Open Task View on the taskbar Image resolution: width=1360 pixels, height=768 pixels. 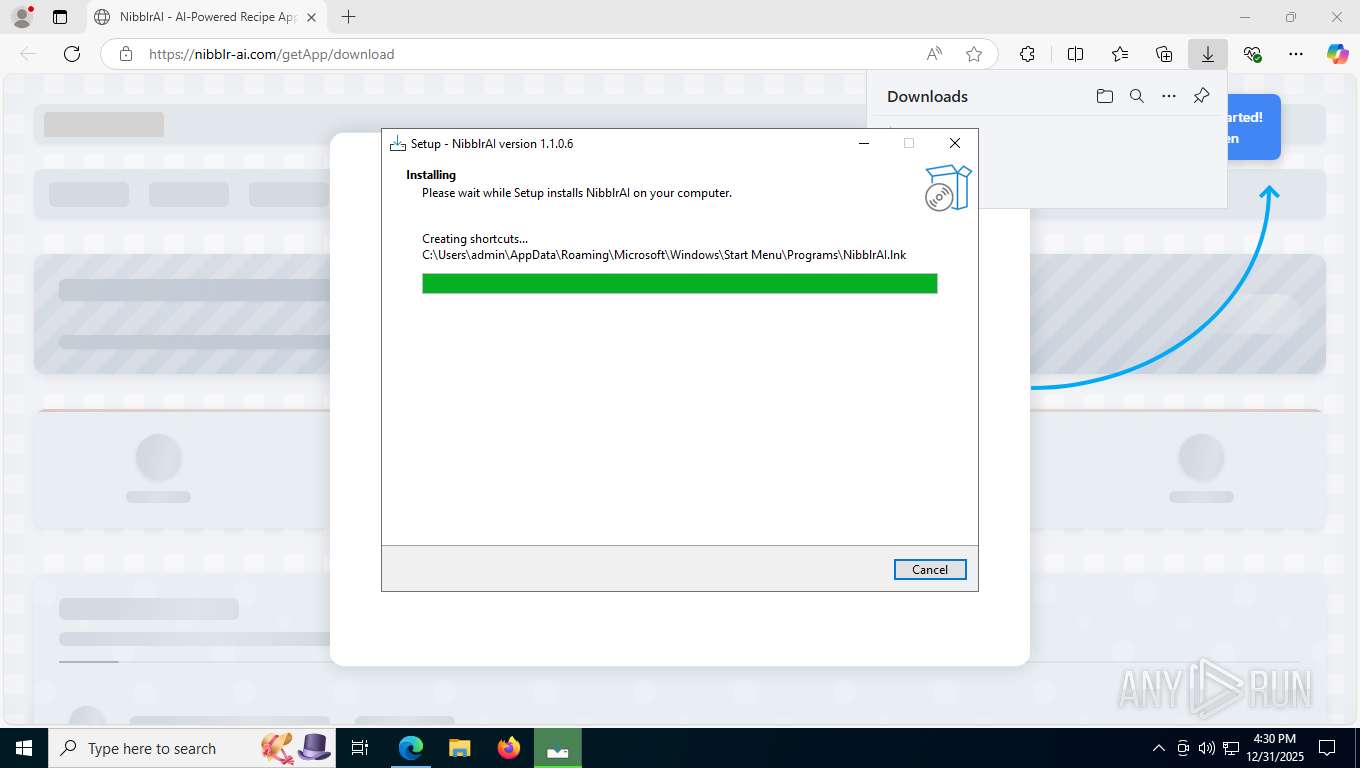coord(361,748)
